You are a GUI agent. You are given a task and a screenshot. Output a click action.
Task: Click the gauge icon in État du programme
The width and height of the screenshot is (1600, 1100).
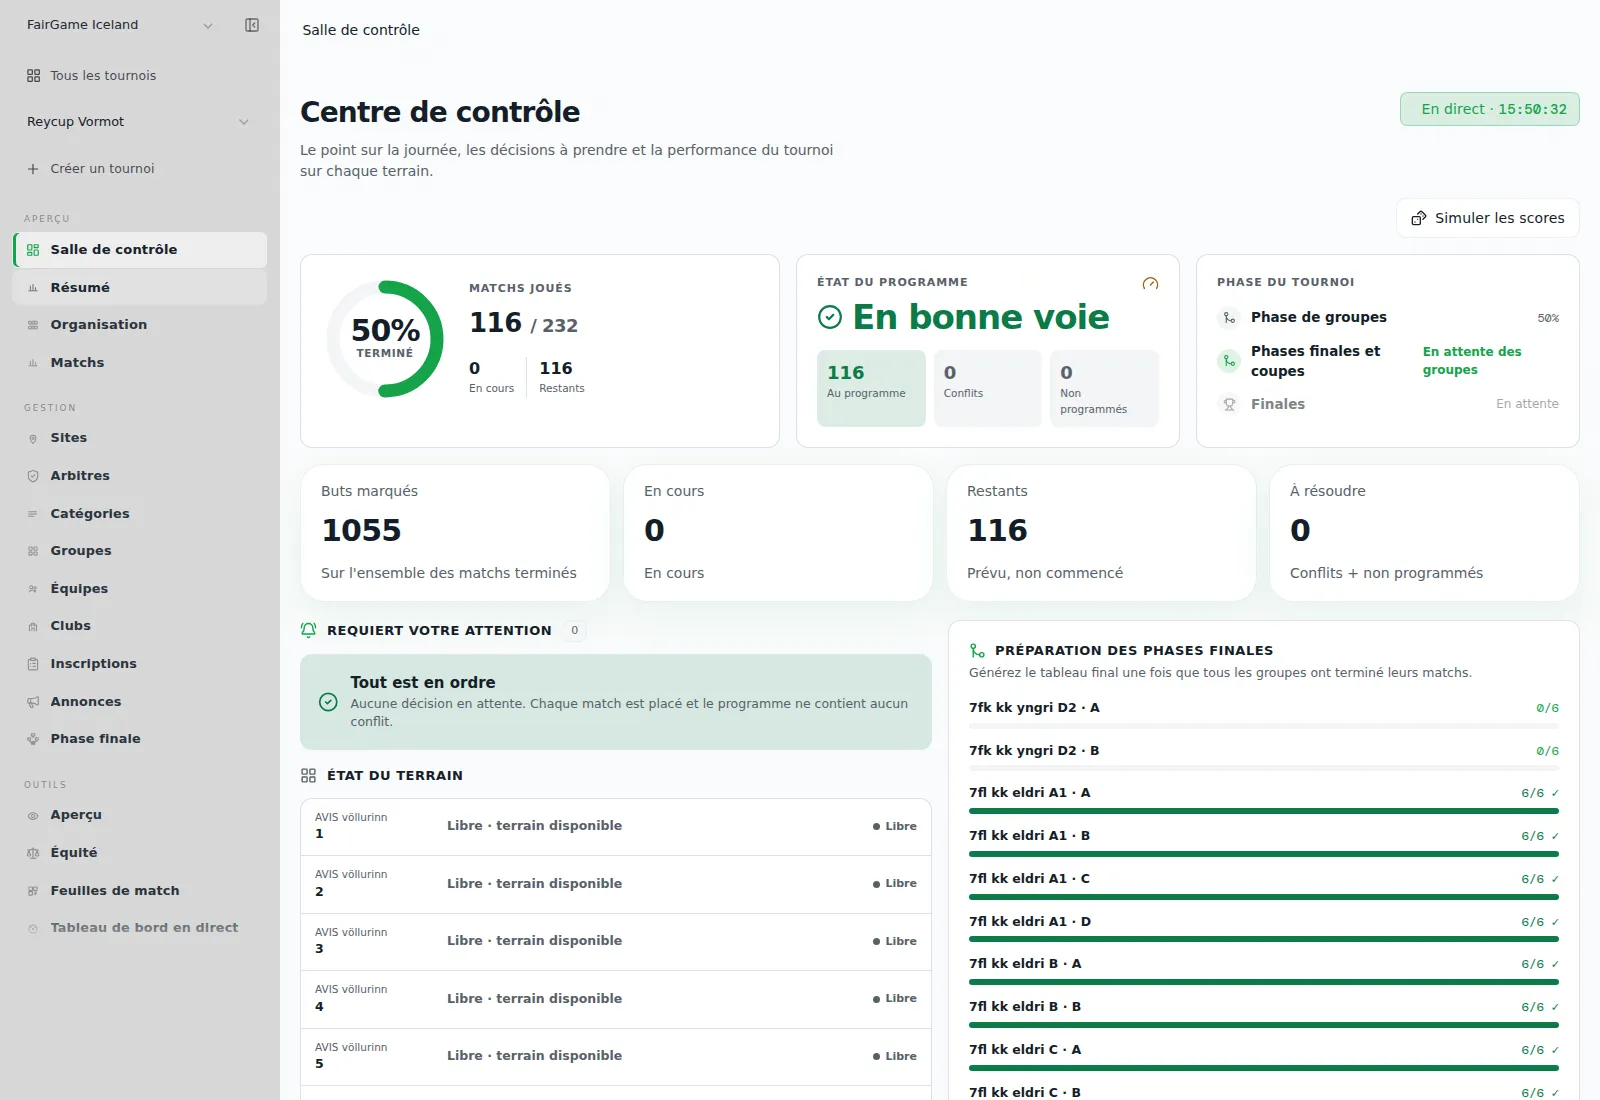1150,284
